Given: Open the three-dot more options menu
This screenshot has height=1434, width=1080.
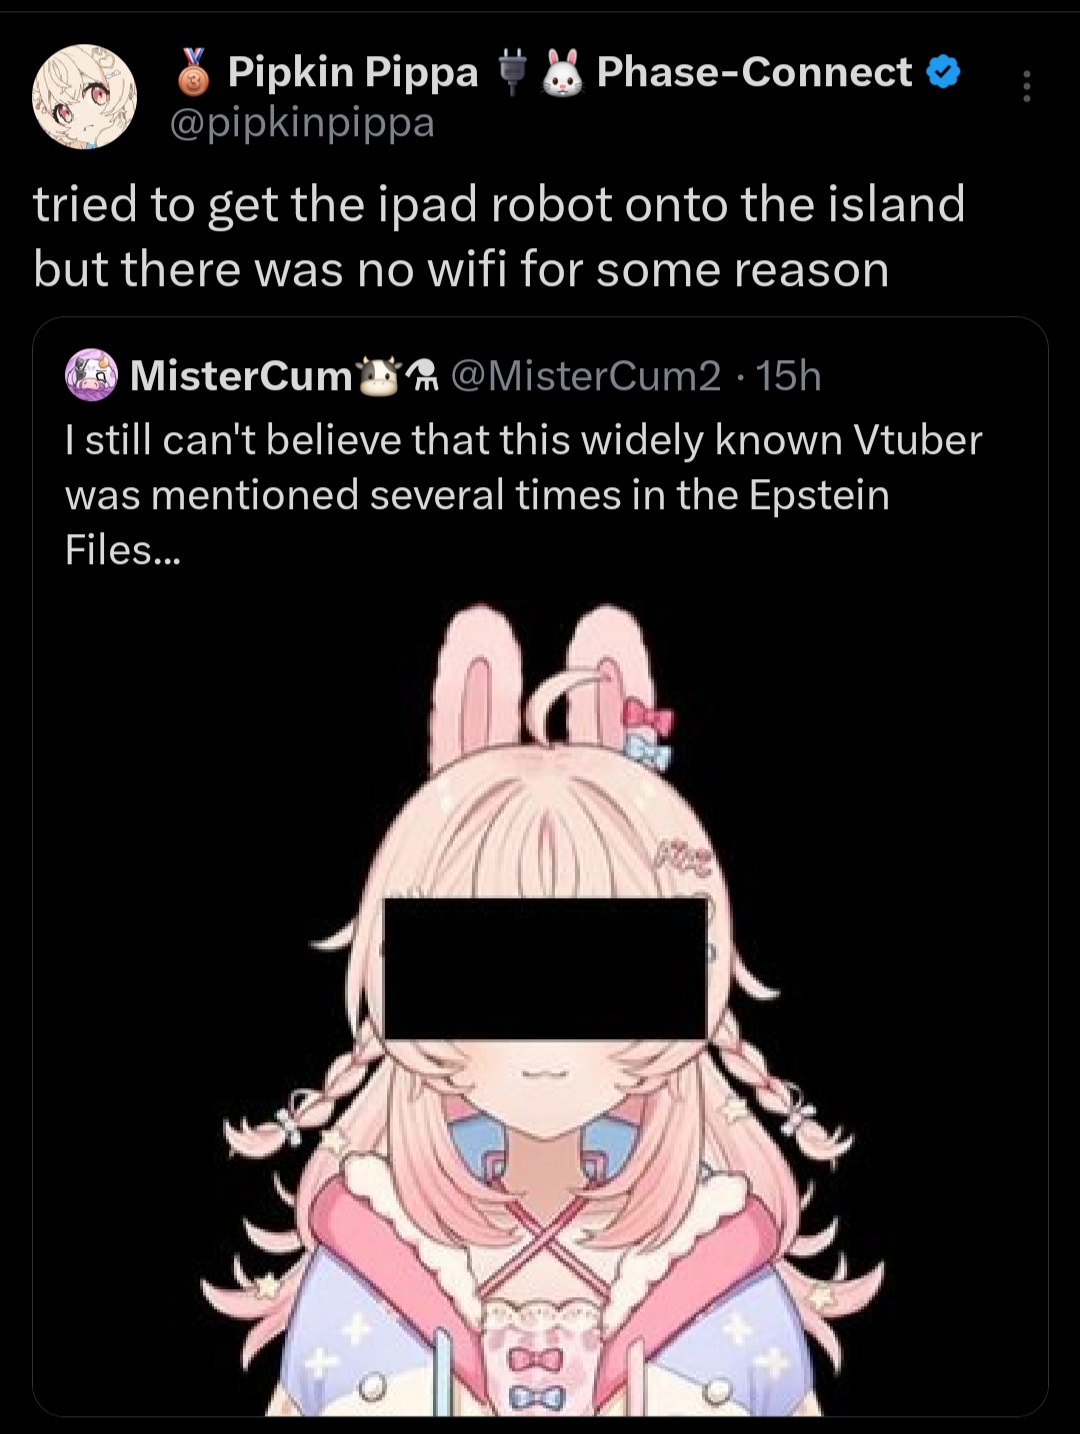Looking at the screenshot, I should tap(1026, 87).
